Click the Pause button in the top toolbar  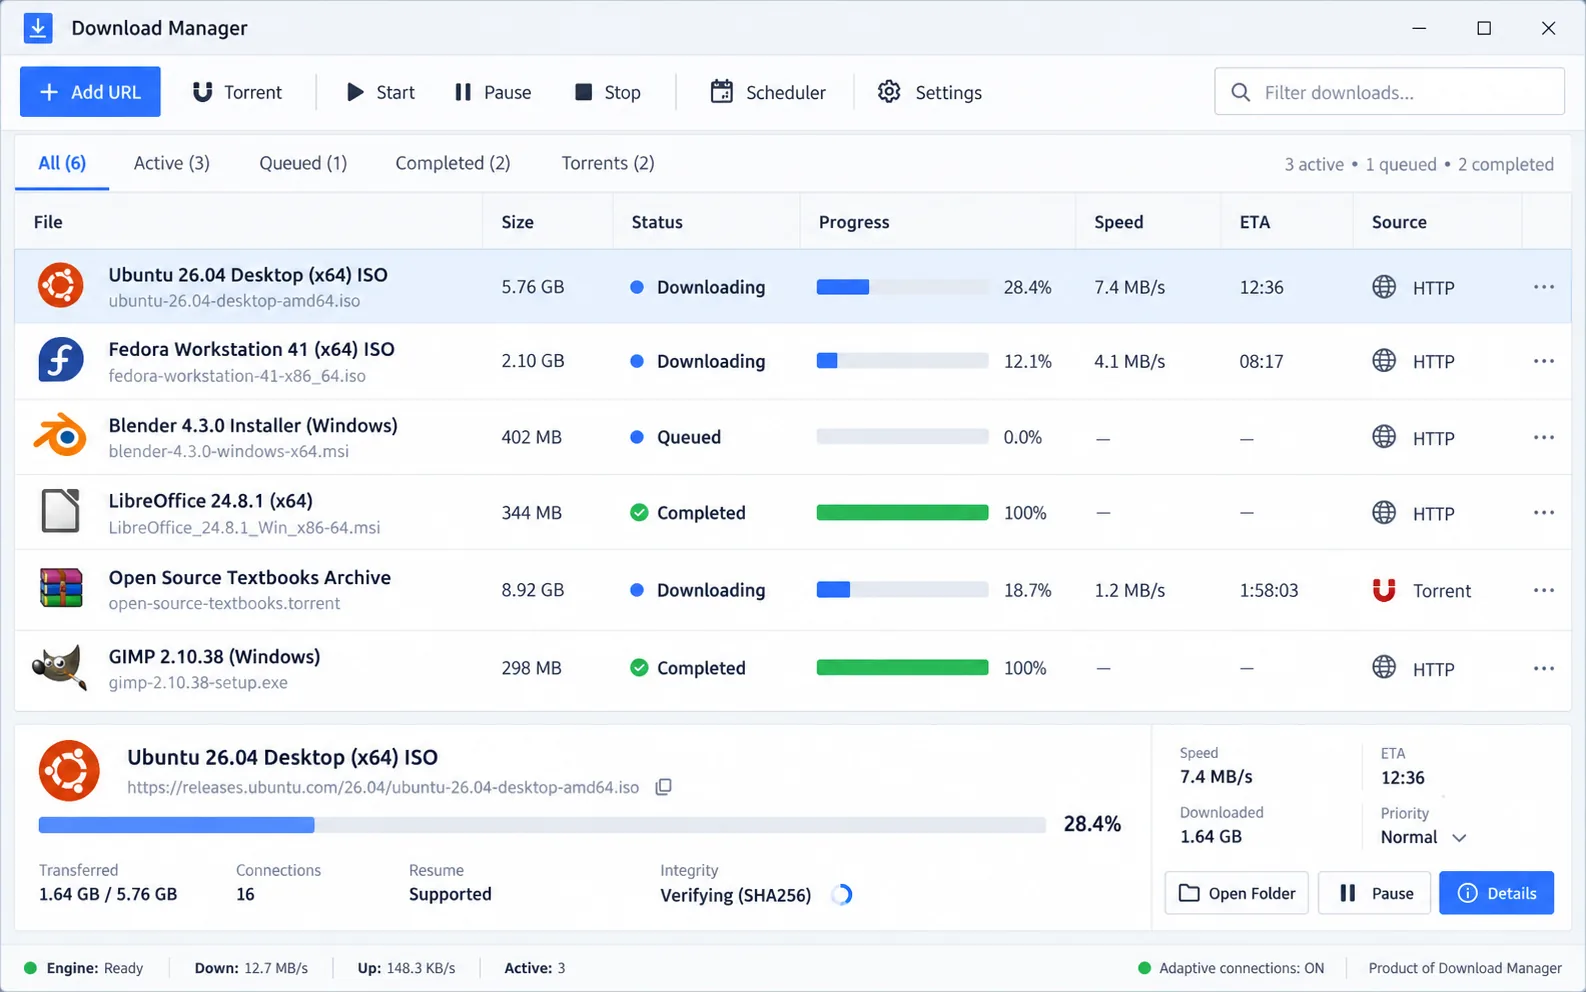(x=493, y=92)
